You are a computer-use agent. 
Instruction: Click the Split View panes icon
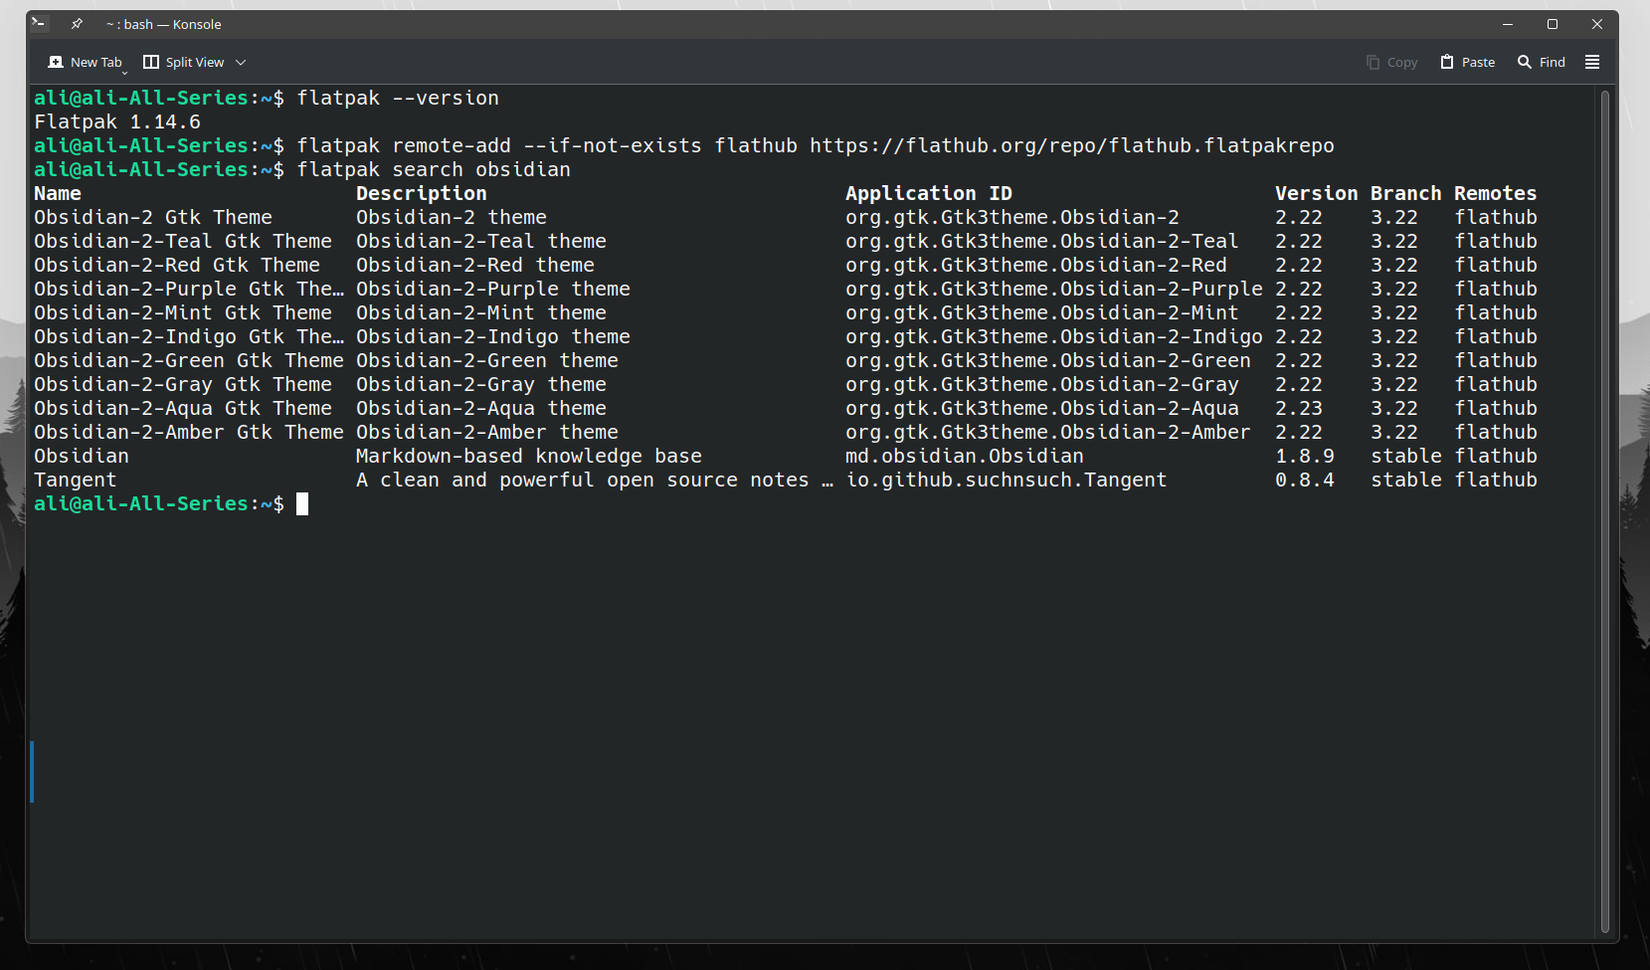click(x=150, y=61)
